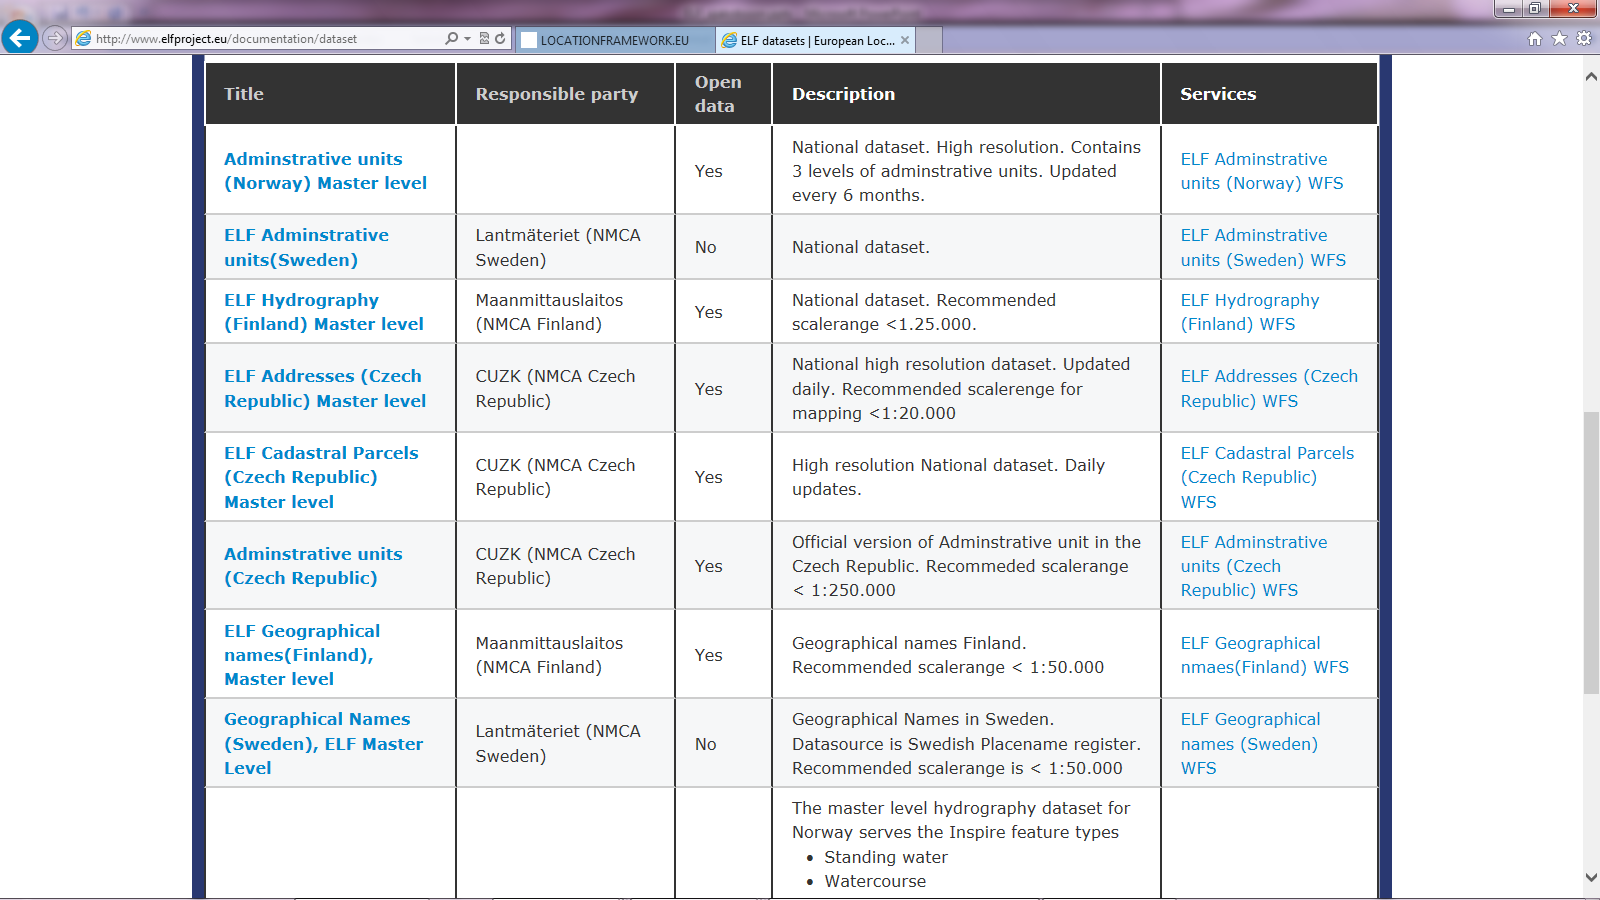This screenshot has height=900, width=1600.
Task: Click description 'Geographical Names in Sweden.'
Action: [x=966, y=743]
